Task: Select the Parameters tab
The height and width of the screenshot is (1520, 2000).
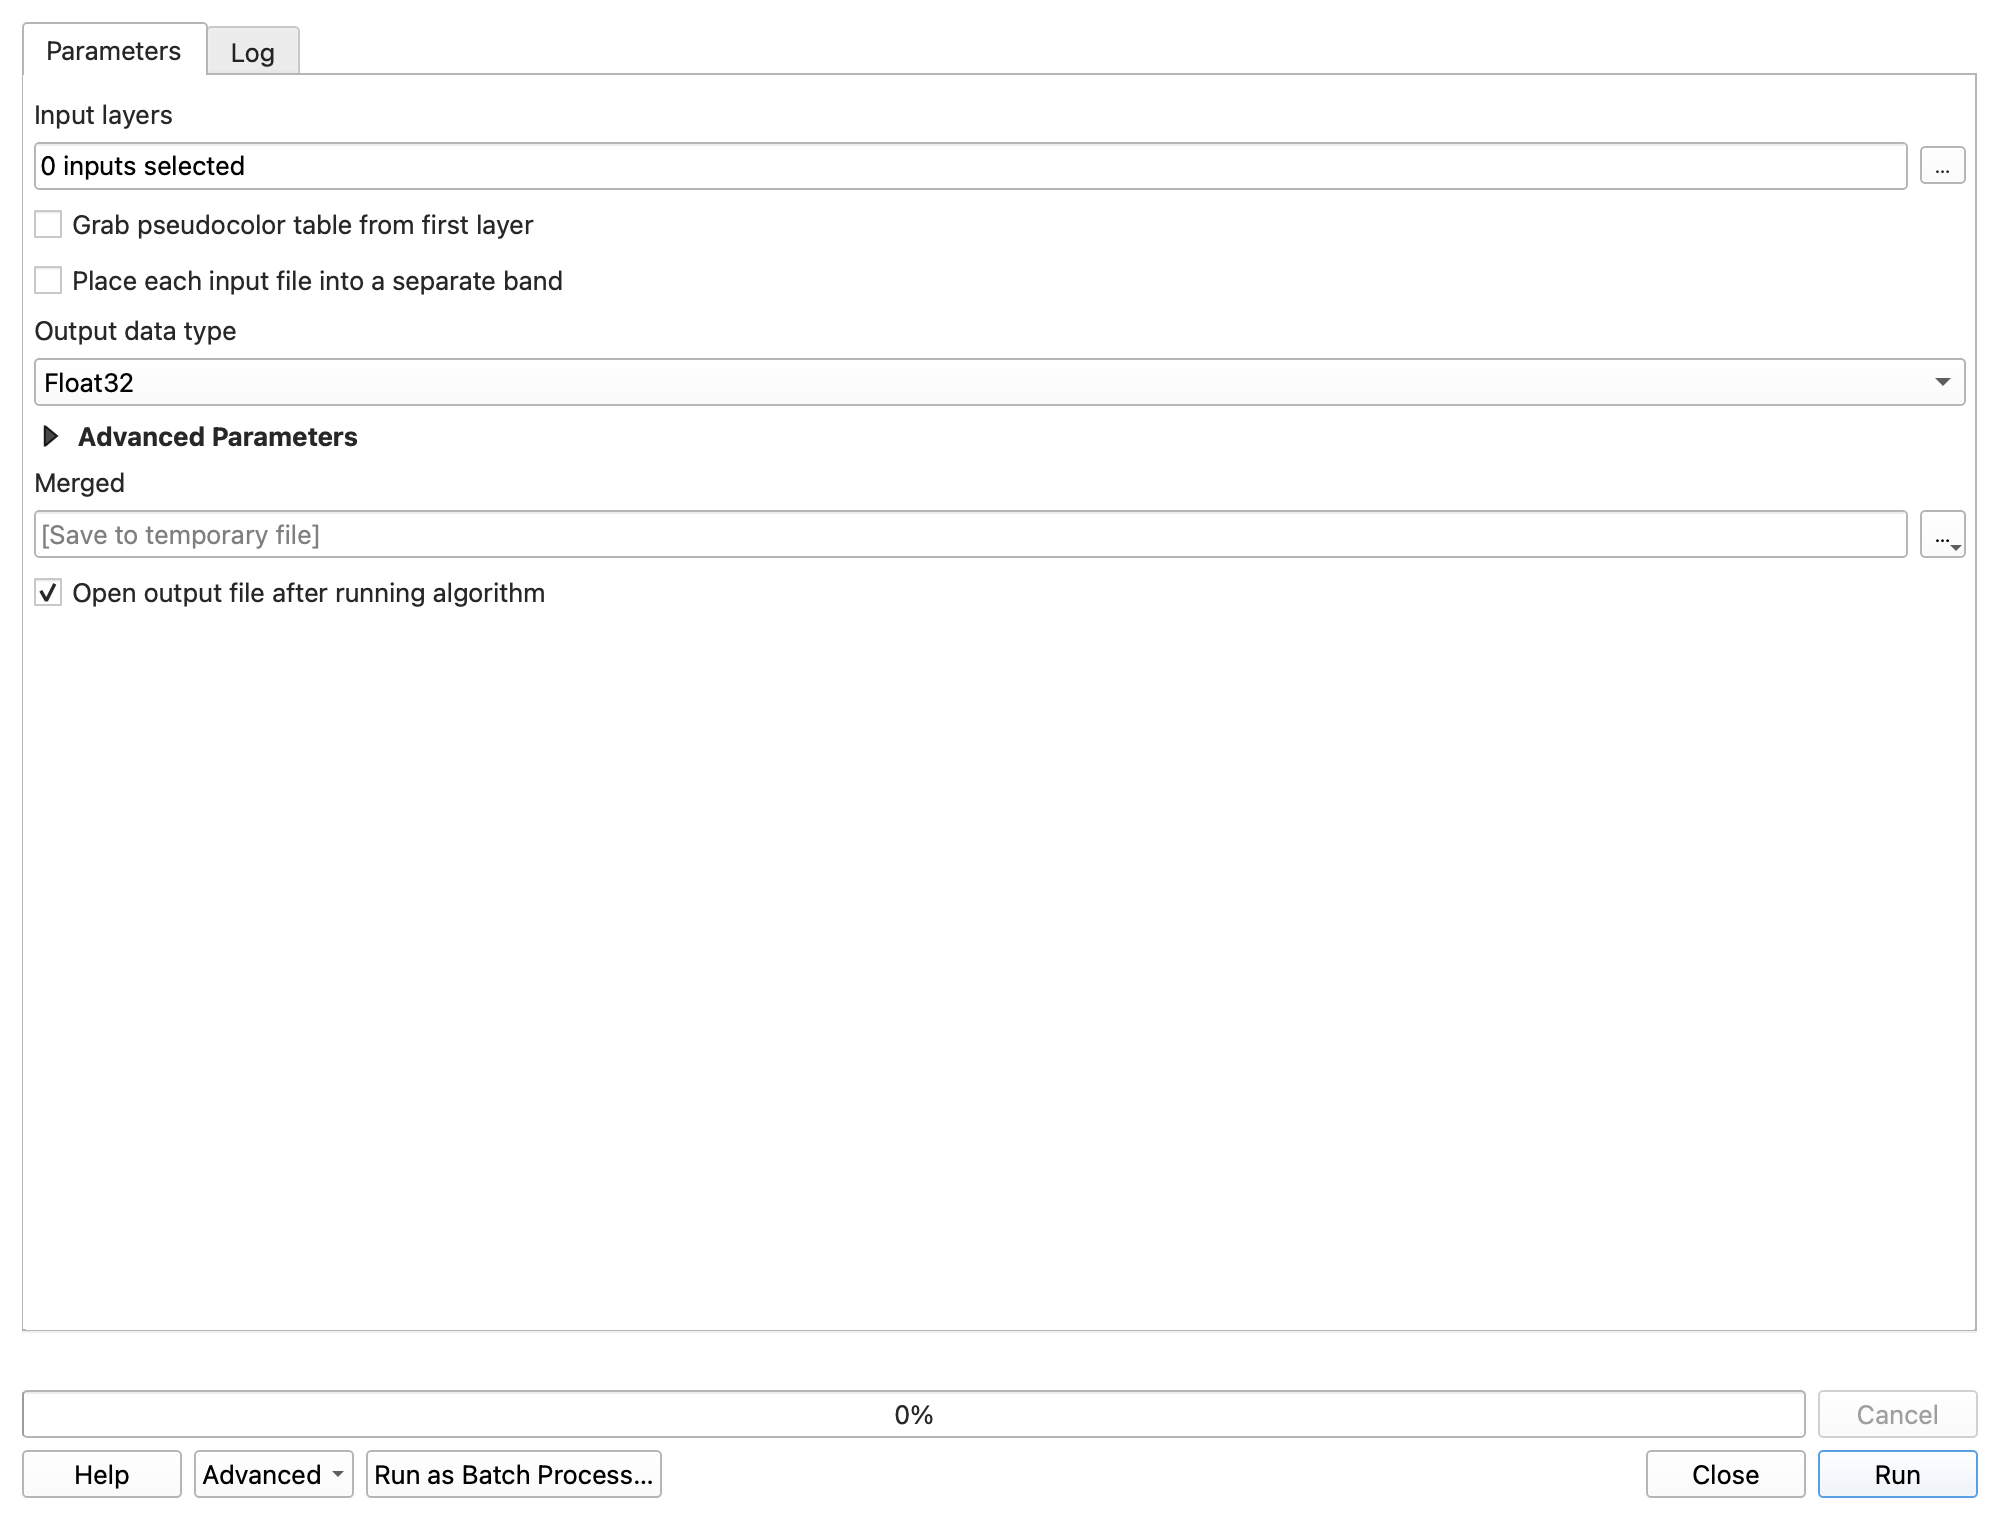Action: tap(114, 50)
